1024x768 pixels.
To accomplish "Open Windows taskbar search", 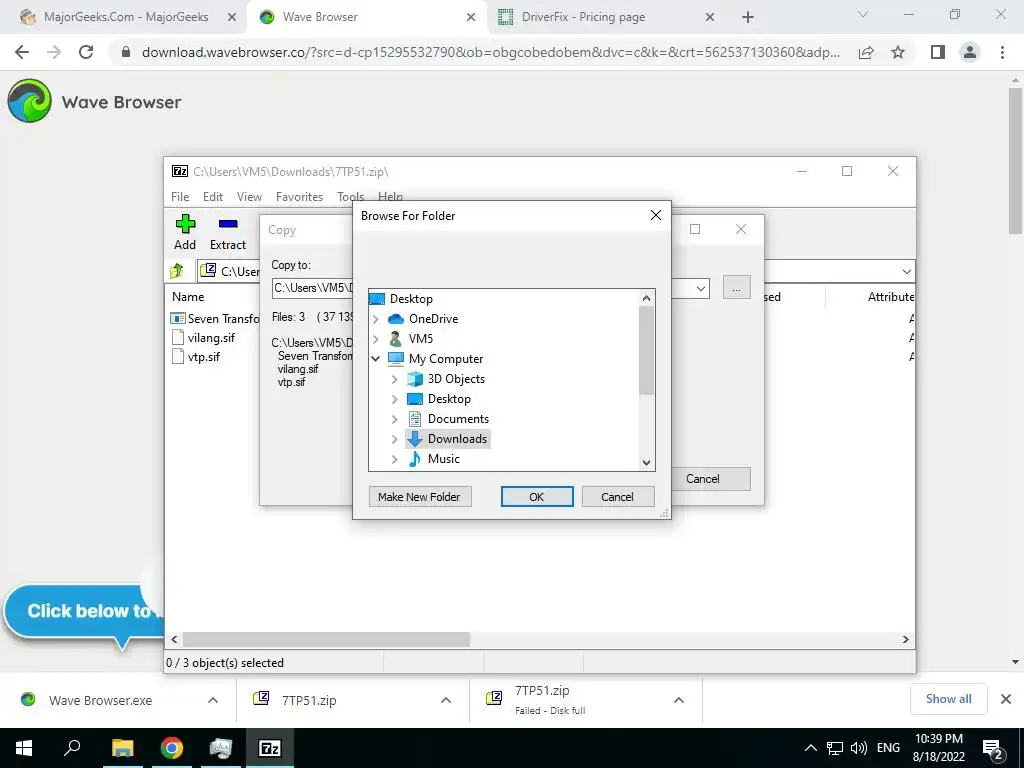I will 72,748.
